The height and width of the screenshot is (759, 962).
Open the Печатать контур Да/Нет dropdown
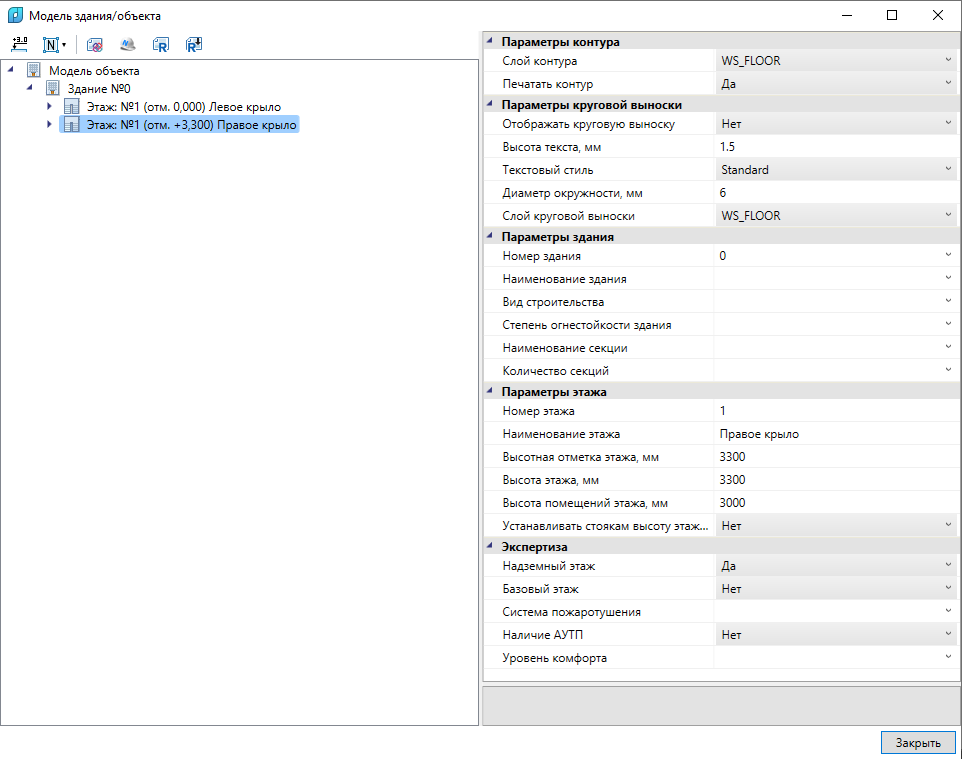click(x=836, y=84)
